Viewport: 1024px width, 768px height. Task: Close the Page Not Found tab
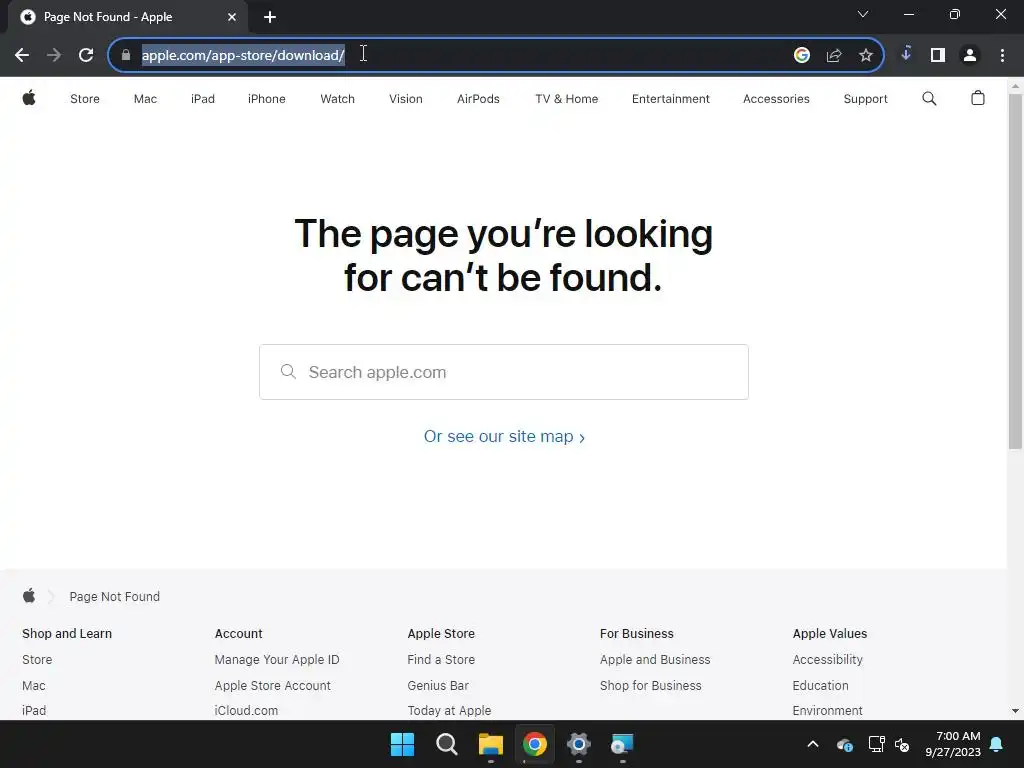click(232, 17)
